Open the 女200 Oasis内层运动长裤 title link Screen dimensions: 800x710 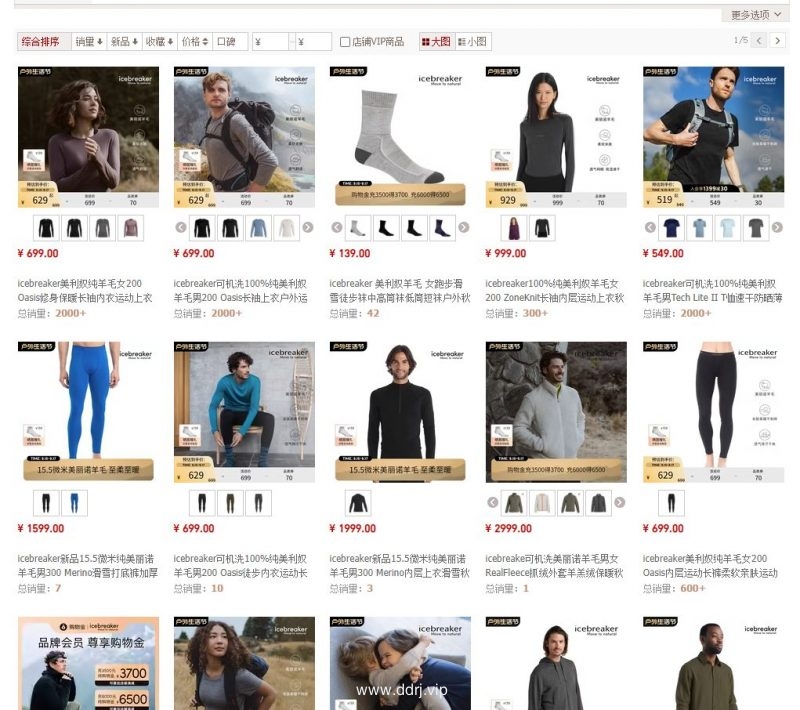710,566
